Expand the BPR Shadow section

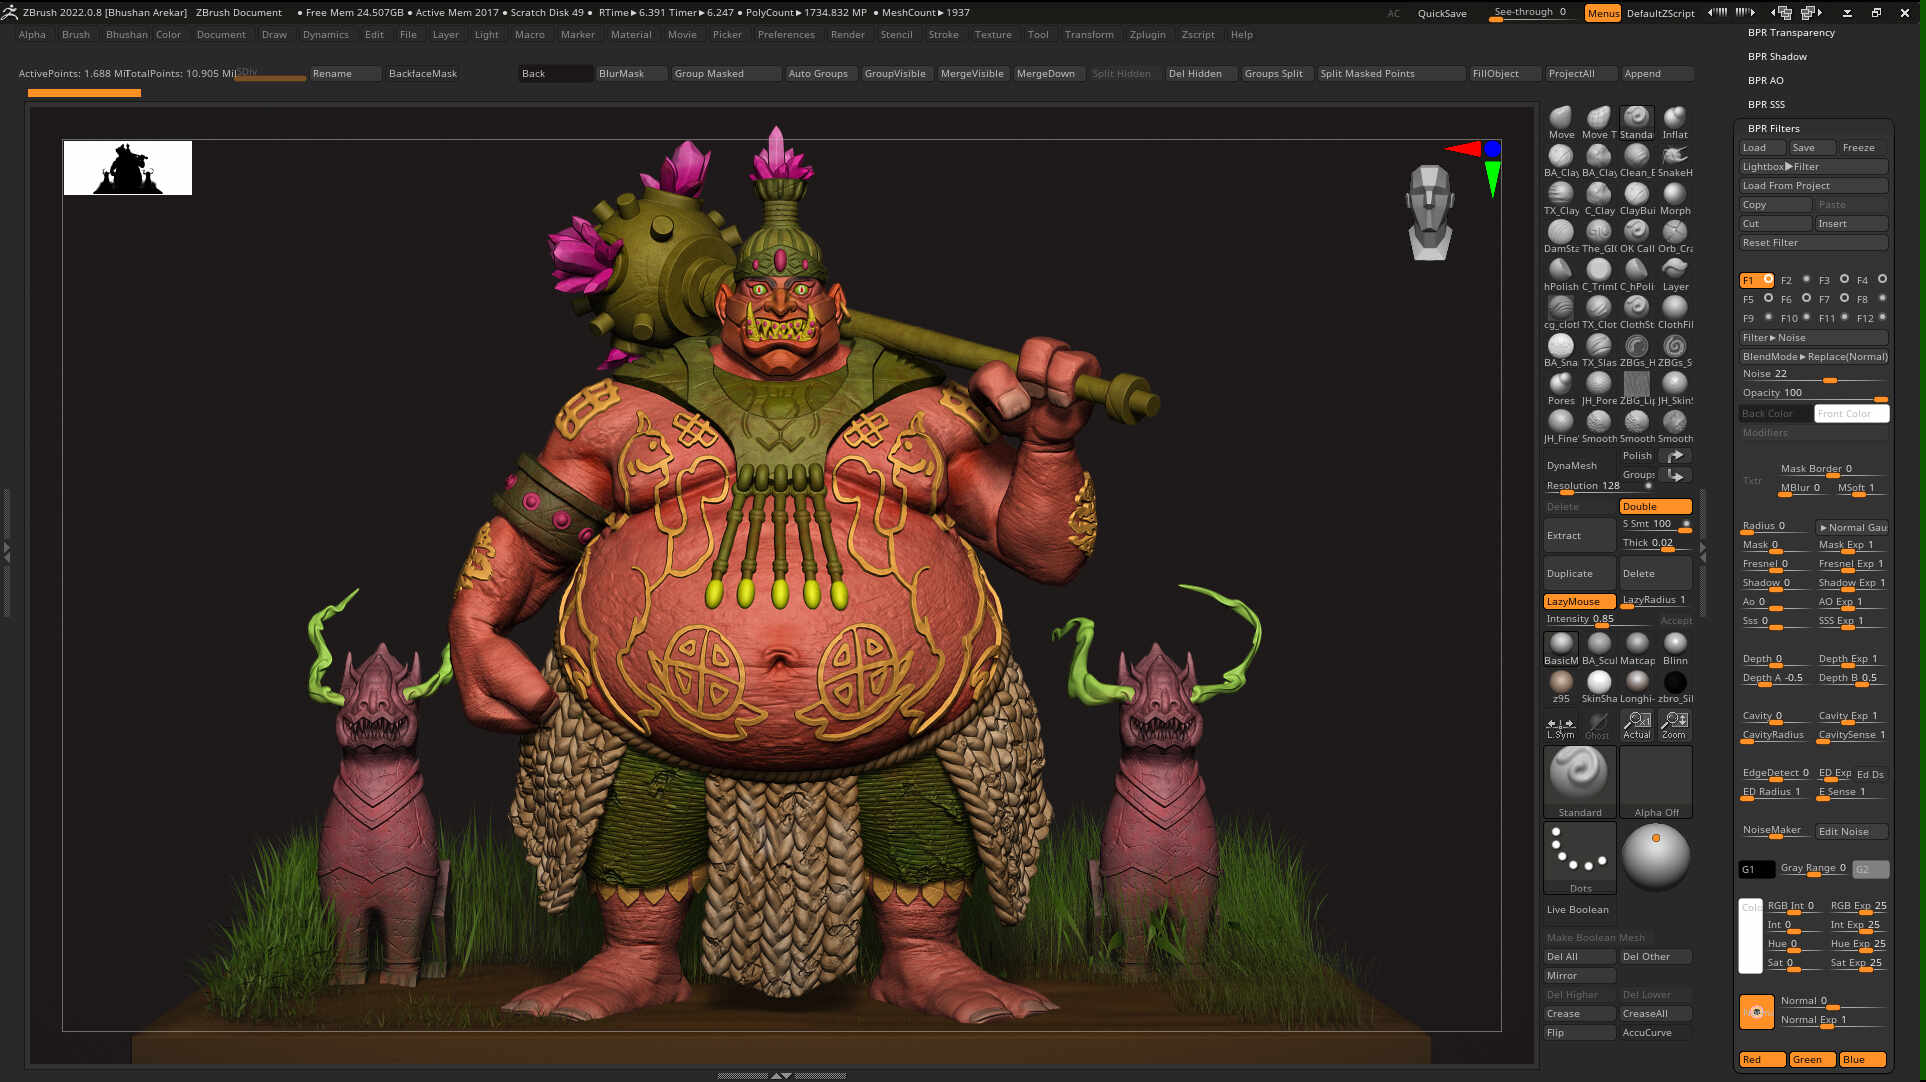[x=1777, y=56]
